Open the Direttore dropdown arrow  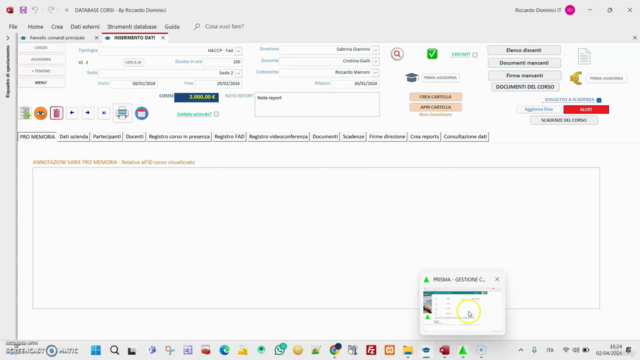[376, 50]
